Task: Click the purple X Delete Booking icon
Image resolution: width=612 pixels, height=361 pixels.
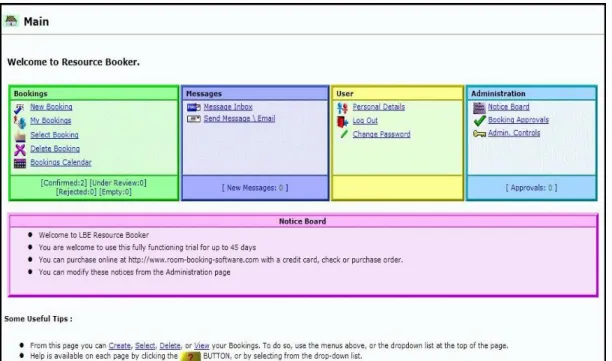Action: [20, 149]
